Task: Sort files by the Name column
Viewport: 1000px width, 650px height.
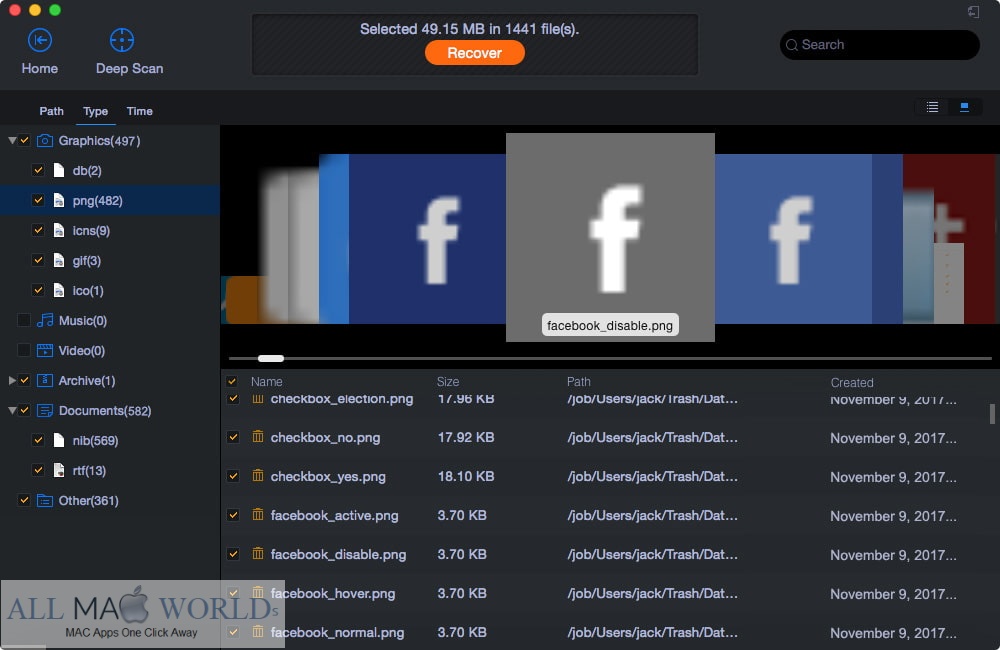Action: (267, 381)
